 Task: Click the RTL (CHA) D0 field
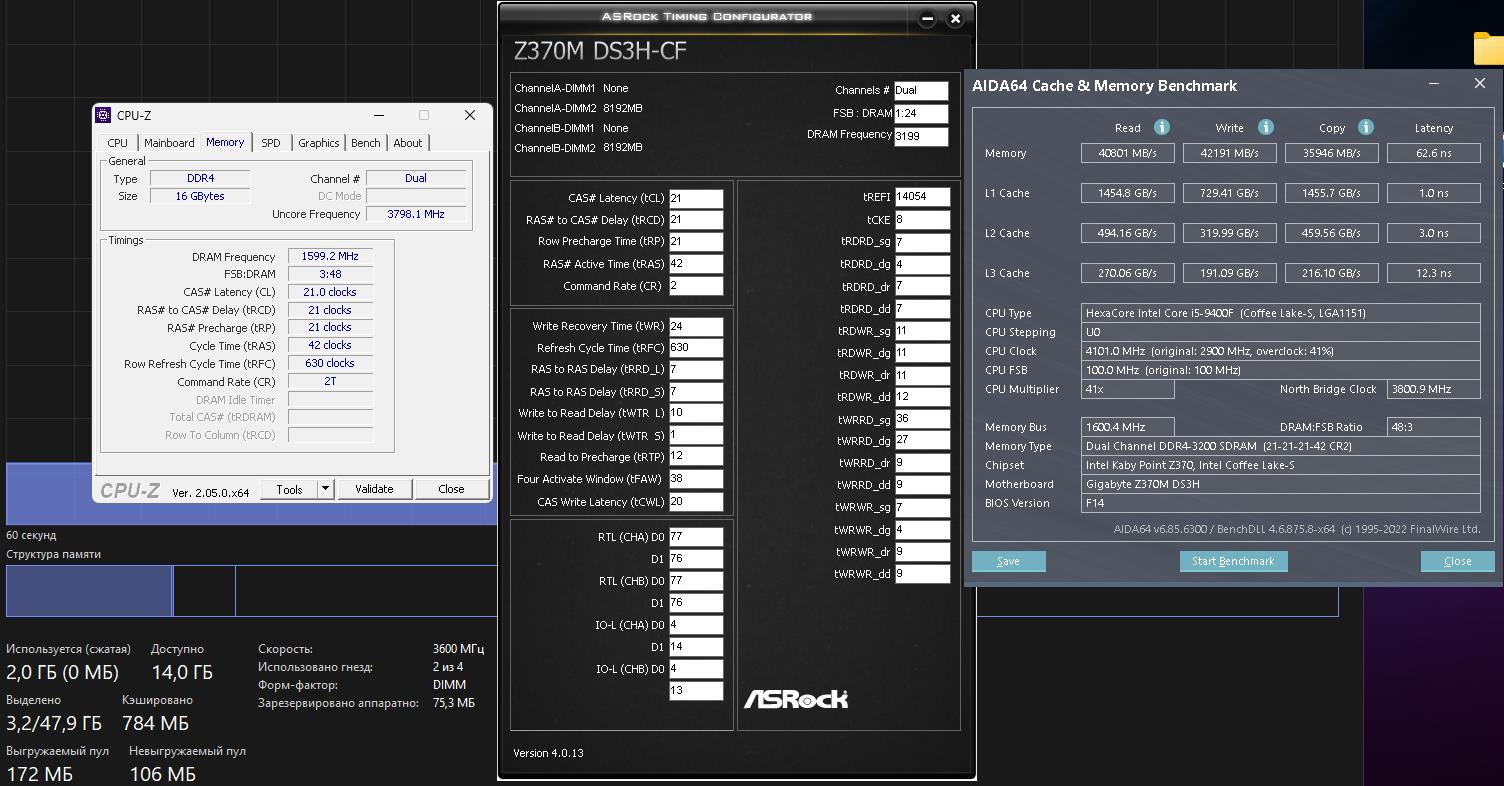pos(696,537)
